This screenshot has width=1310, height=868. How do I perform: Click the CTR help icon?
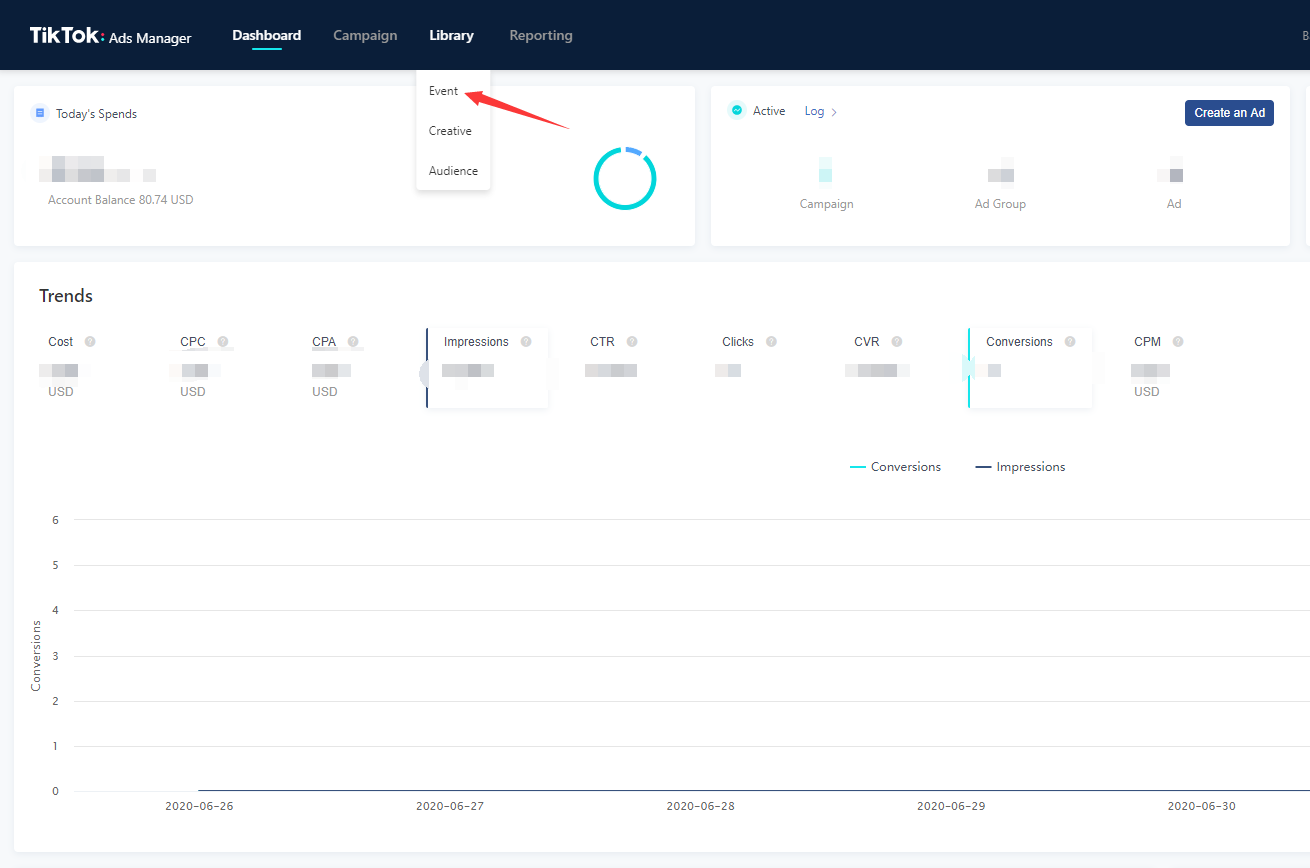point(632,342)
